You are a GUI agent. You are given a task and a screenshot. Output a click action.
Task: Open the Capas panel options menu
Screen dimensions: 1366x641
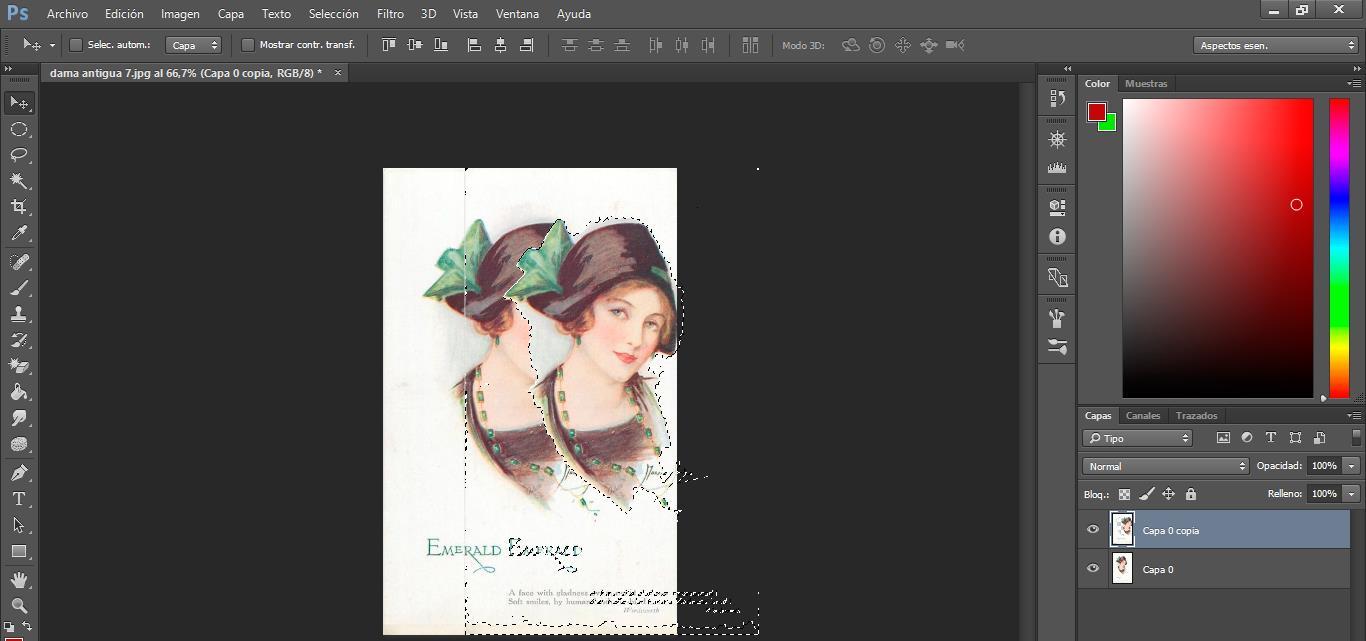pos(1354,415)
